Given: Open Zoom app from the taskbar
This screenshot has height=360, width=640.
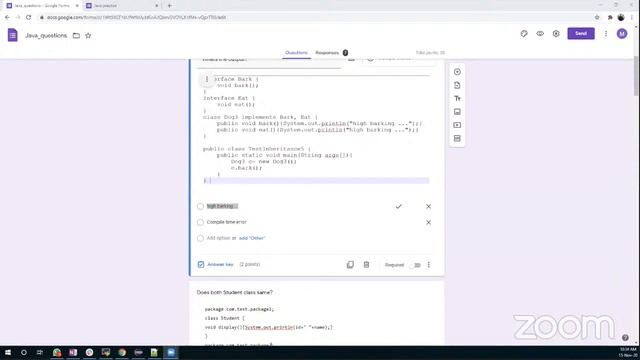Looking at the screenshot, I should (171, 352).
